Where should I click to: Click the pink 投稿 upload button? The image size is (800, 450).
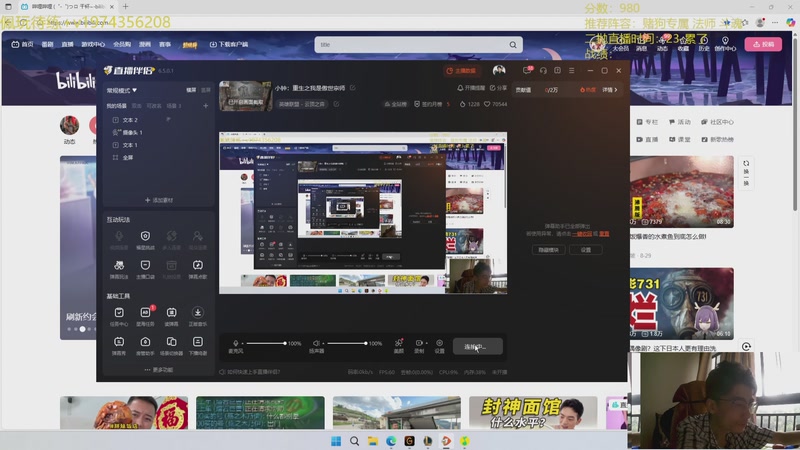pos(763,44)
